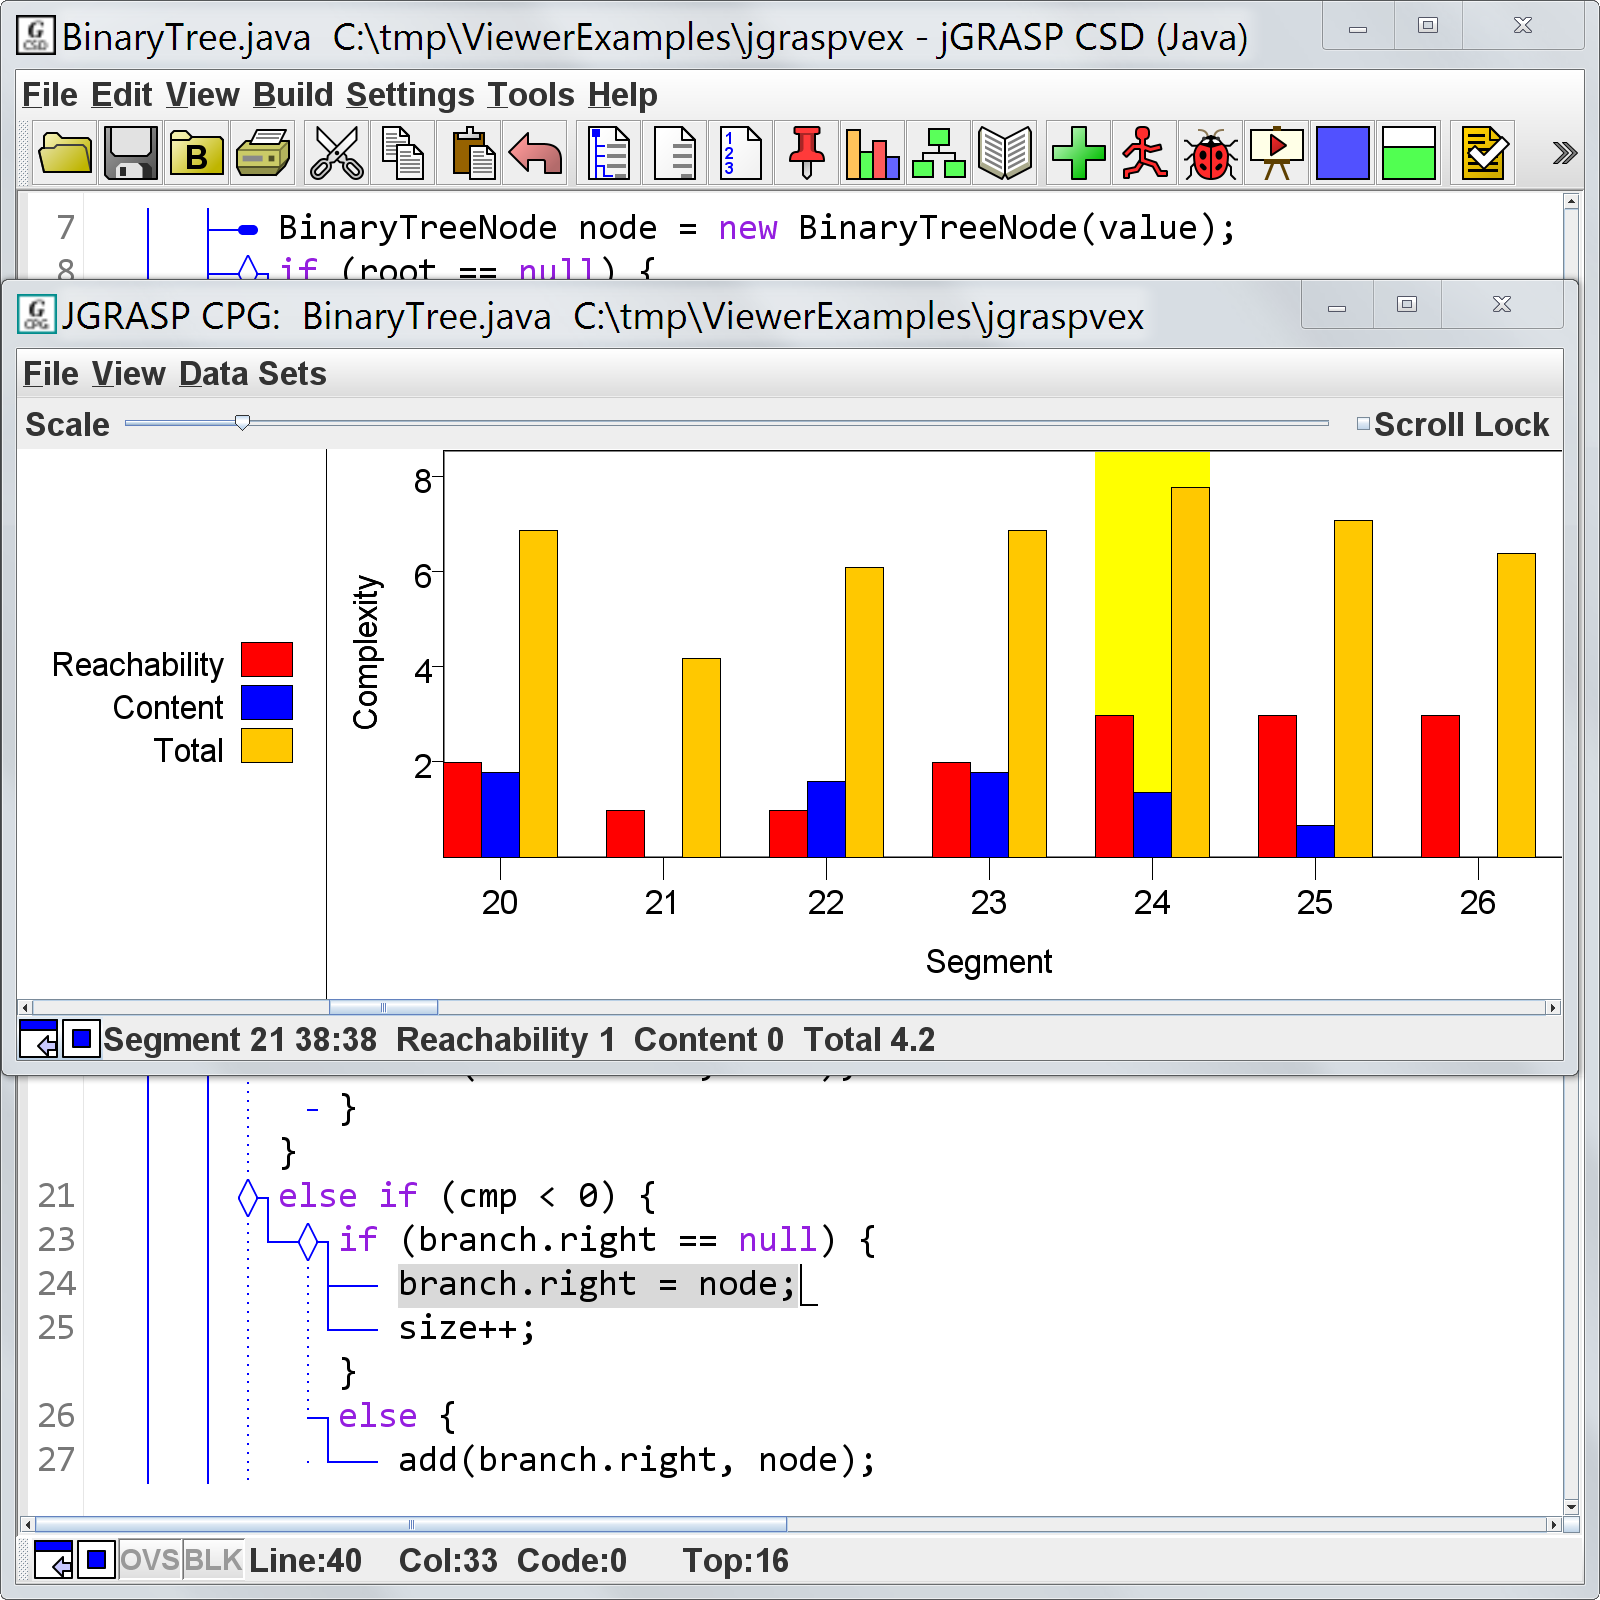Open the Data Sets menu
Image resolution: width=1600 pixels, height=1600 pixels.
[253, 374]
